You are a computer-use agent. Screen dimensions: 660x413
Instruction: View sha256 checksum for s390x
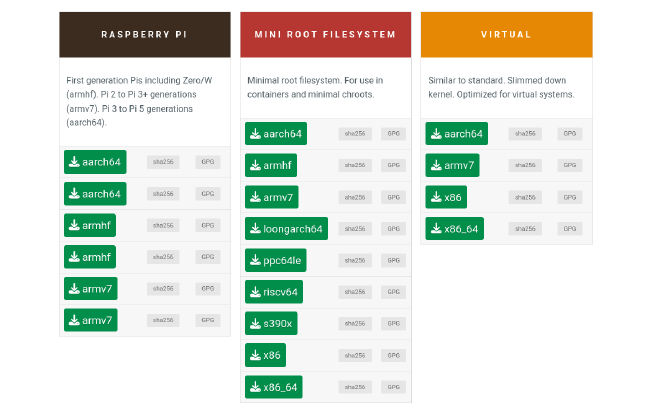355,324
